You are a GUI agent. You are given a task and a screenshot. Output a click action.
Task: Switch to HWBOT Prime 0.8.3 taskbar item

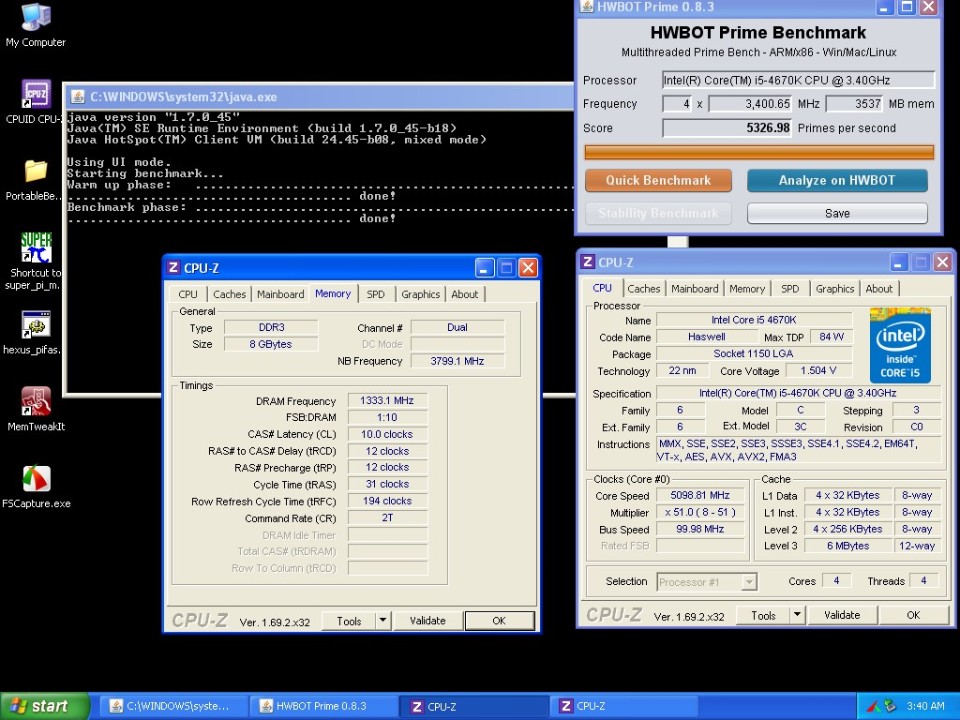click(323, 707)
